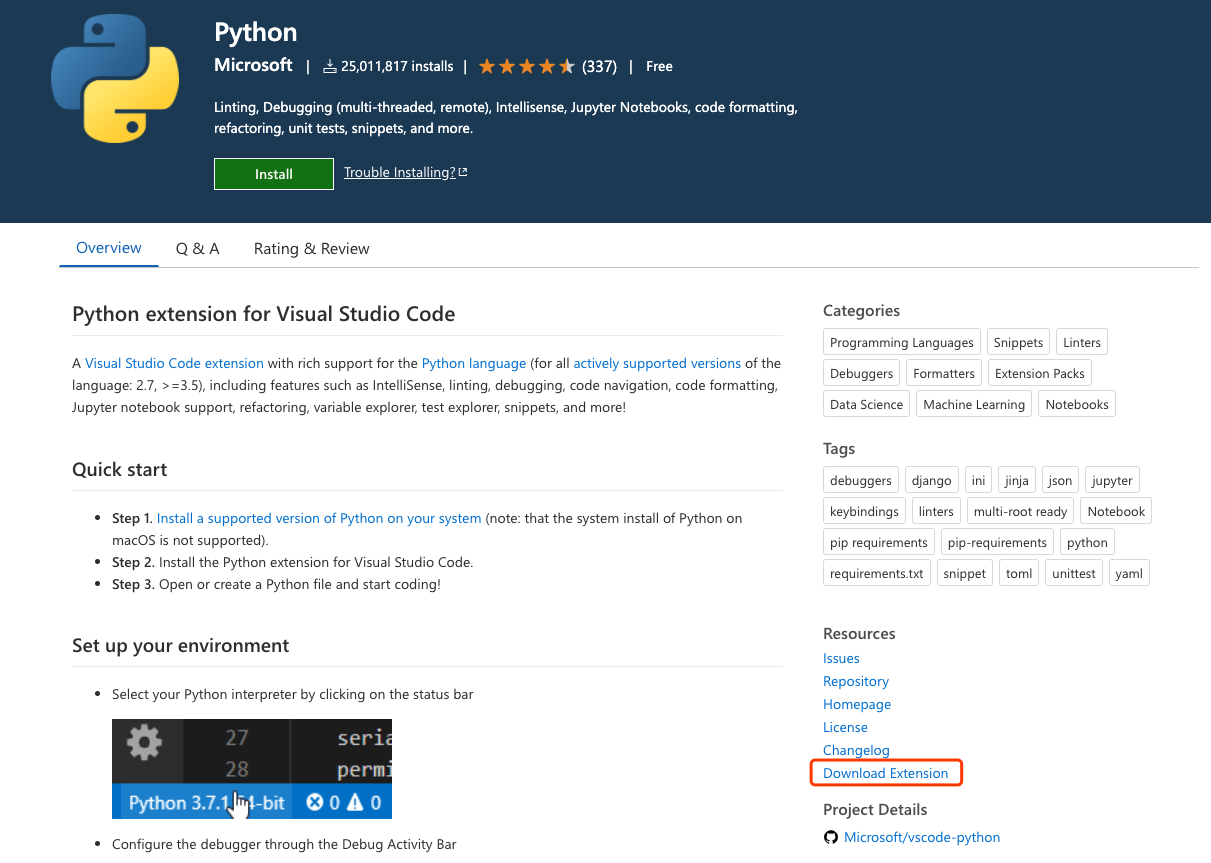Viewport: 1211px width, 863px height.
Task: Select the Overview tab
Action: point(108,248)
